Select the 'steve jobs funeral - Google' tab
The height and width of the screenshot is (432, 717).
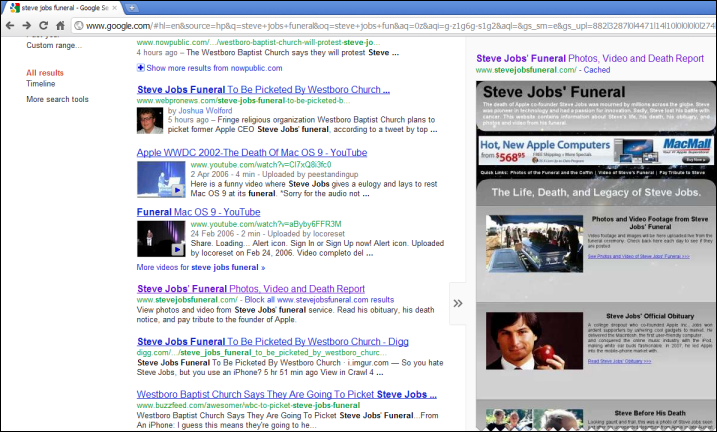pos(64,8)
